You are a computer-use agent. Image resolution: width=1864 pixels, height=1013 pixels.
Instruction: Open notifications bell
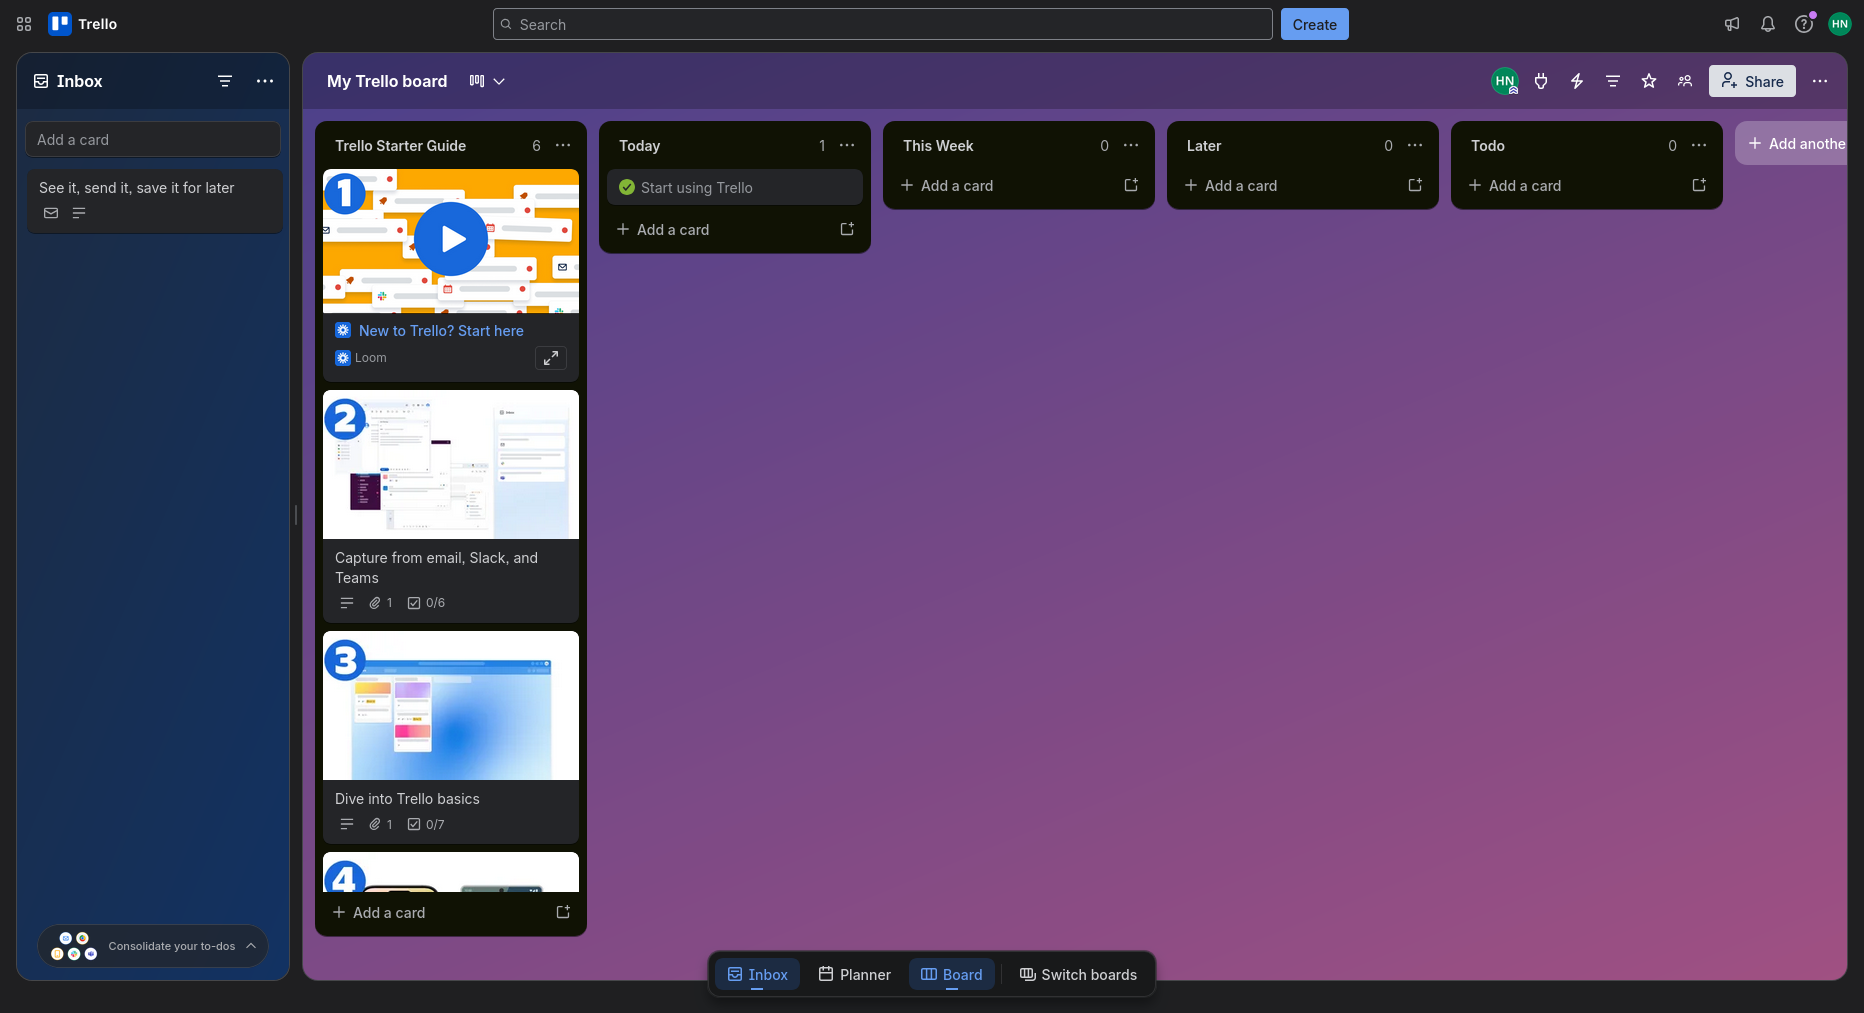pos(1768,24)
